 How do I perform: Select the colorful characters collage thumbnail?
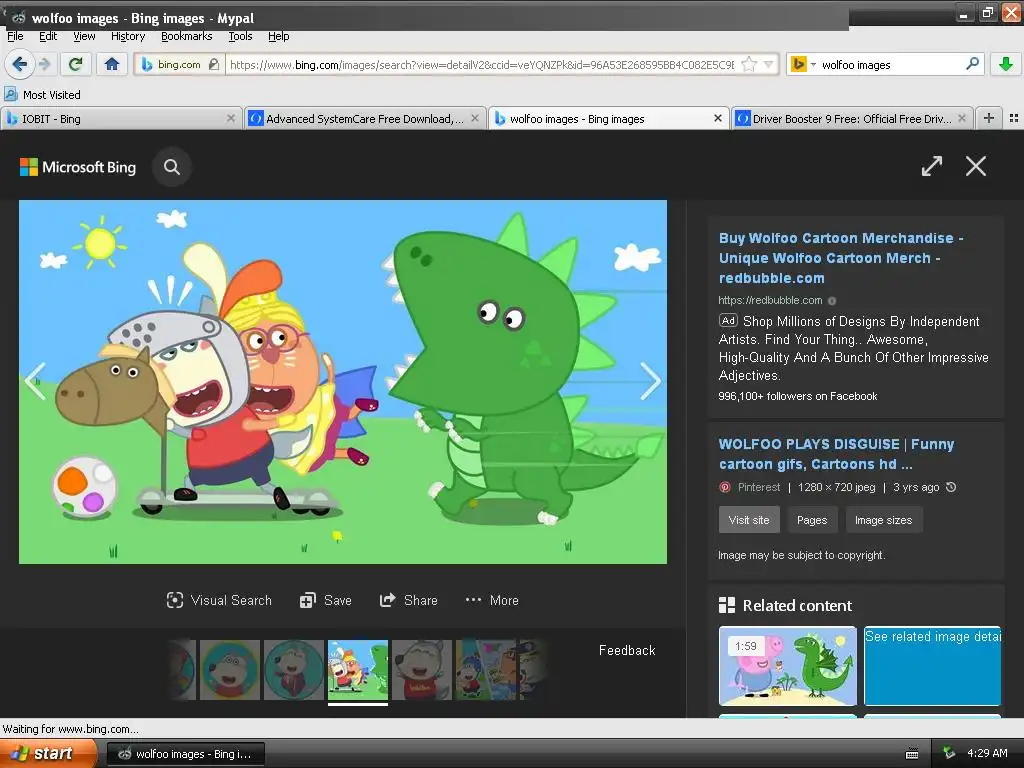486,670
